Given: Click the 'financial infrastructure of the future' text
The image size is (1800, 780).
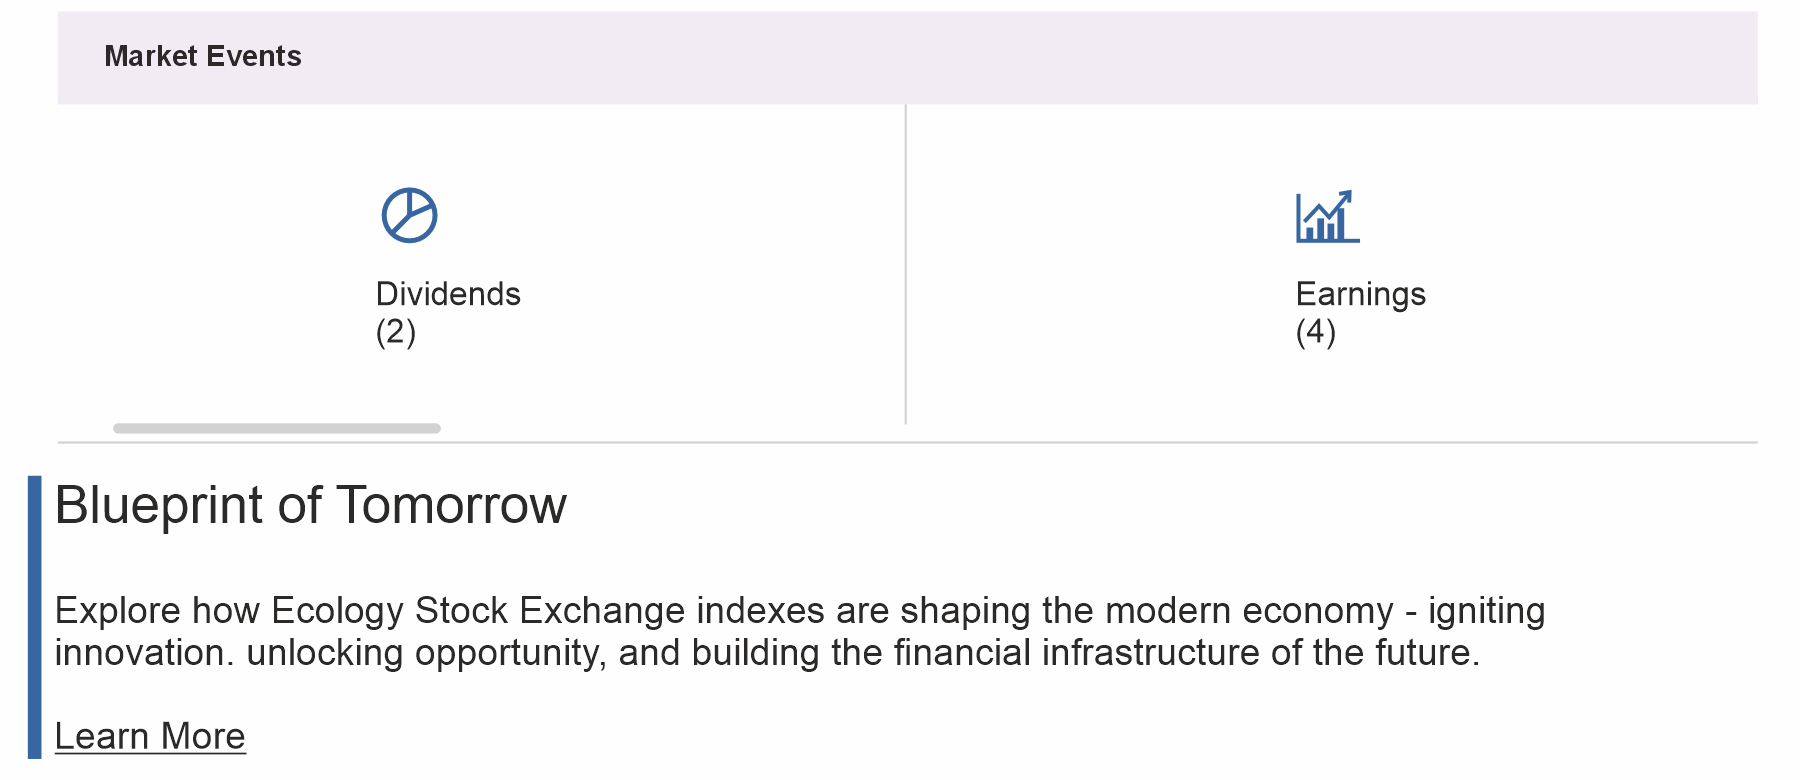Looking at the screenshot, I should 1186,653.
